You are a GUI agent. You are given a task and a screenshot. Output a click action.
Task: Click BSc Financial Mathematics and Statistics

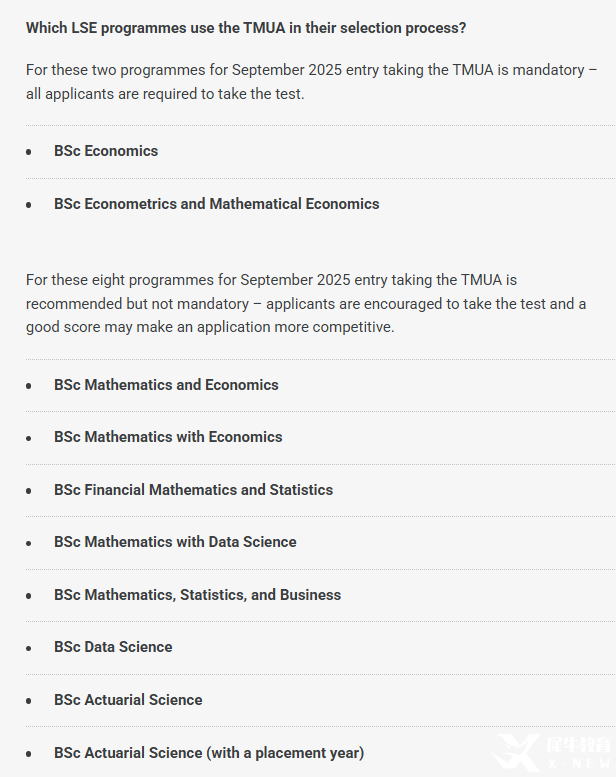tap(193, 490)
